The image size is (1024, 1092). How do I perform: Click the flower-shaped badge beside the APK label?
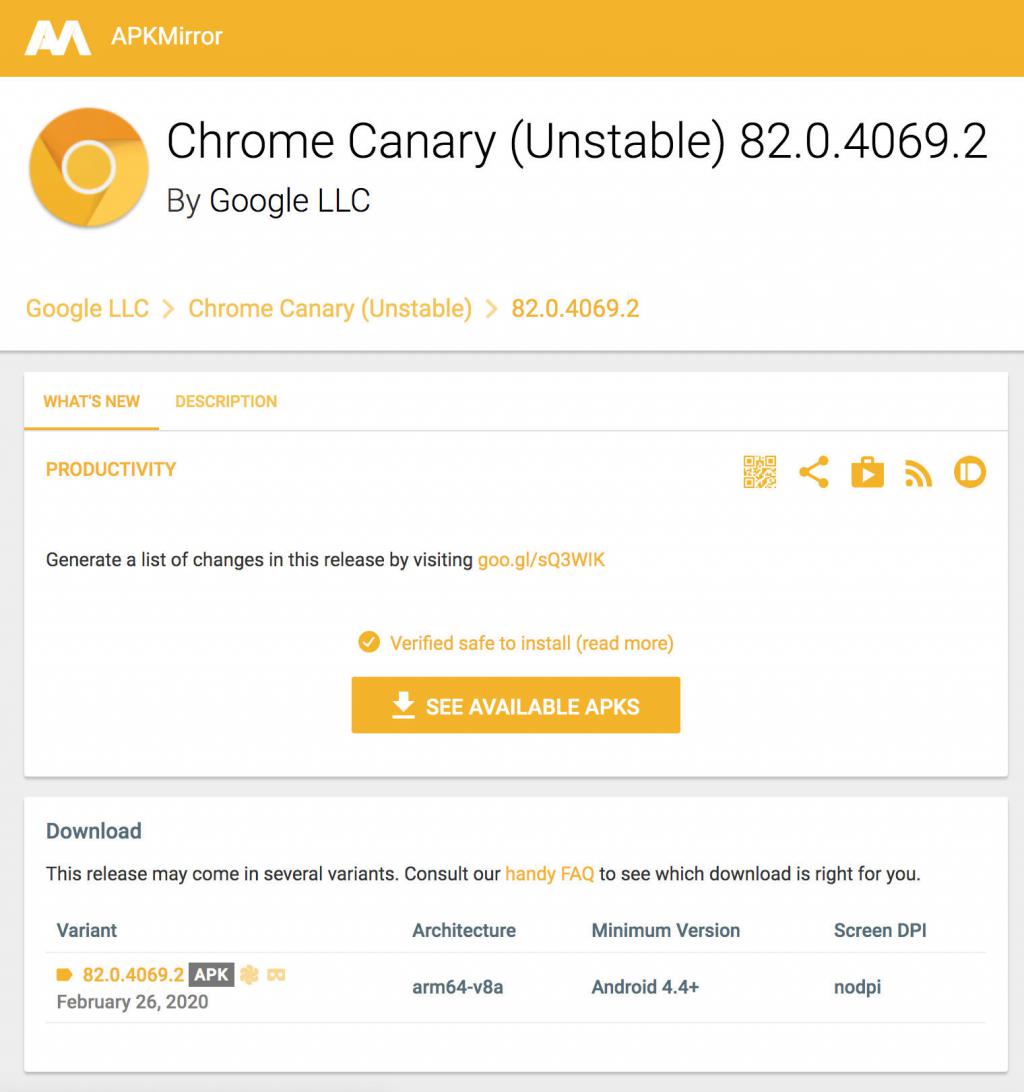249,974
